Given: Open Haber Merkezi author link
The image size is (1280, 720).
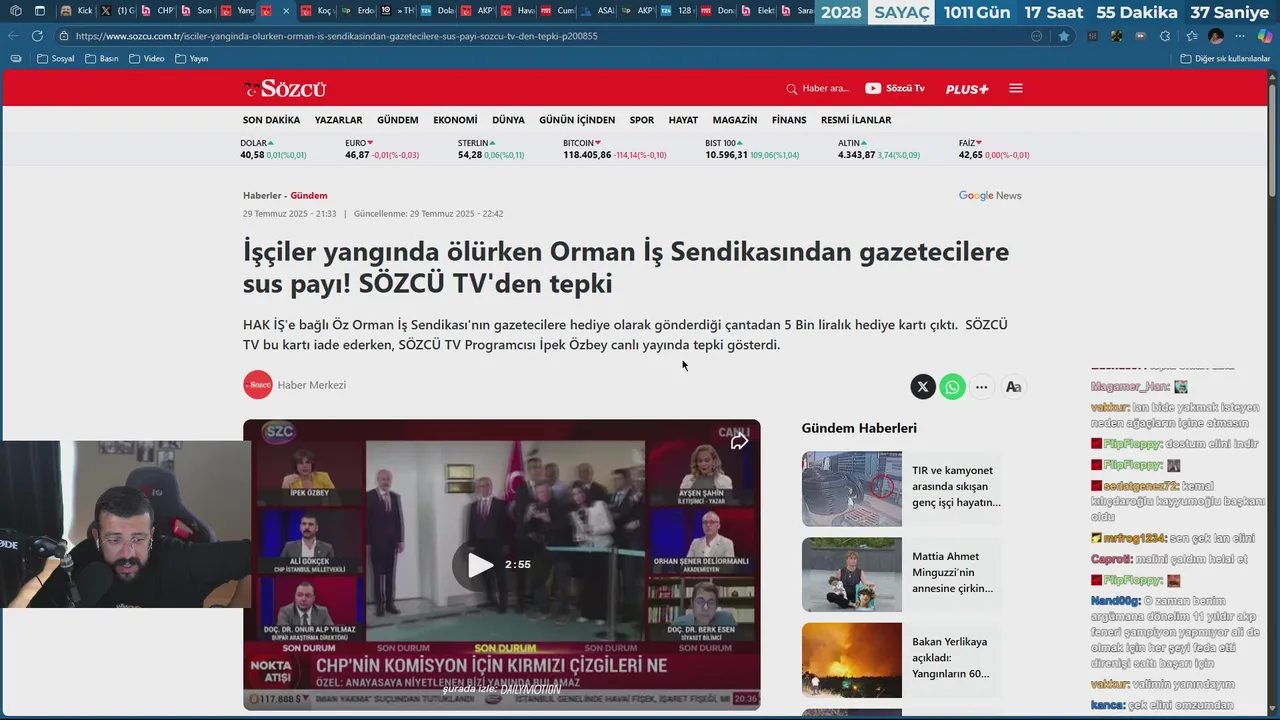Looking at the screenshot, I should point(312,385).
